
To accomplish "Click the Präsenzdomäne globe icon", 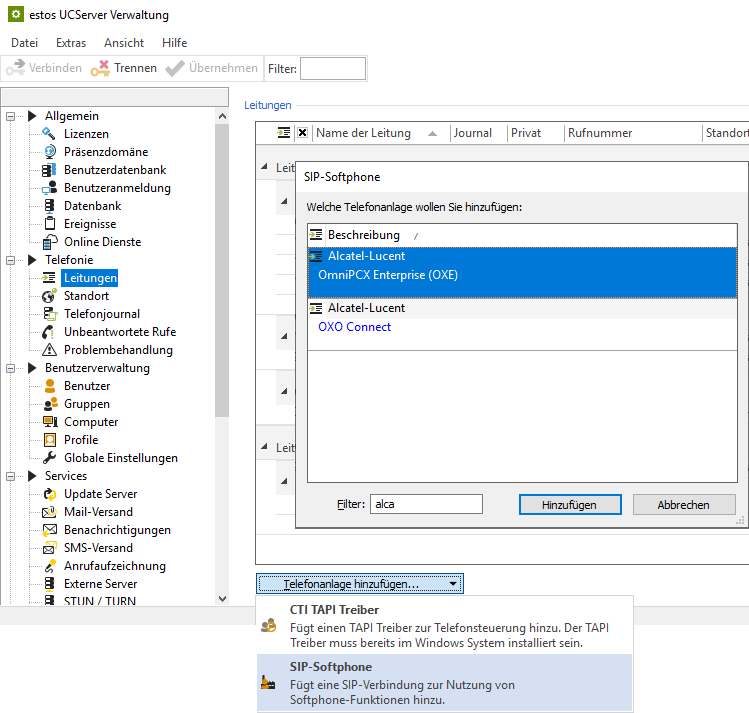I will pos(49,152).
